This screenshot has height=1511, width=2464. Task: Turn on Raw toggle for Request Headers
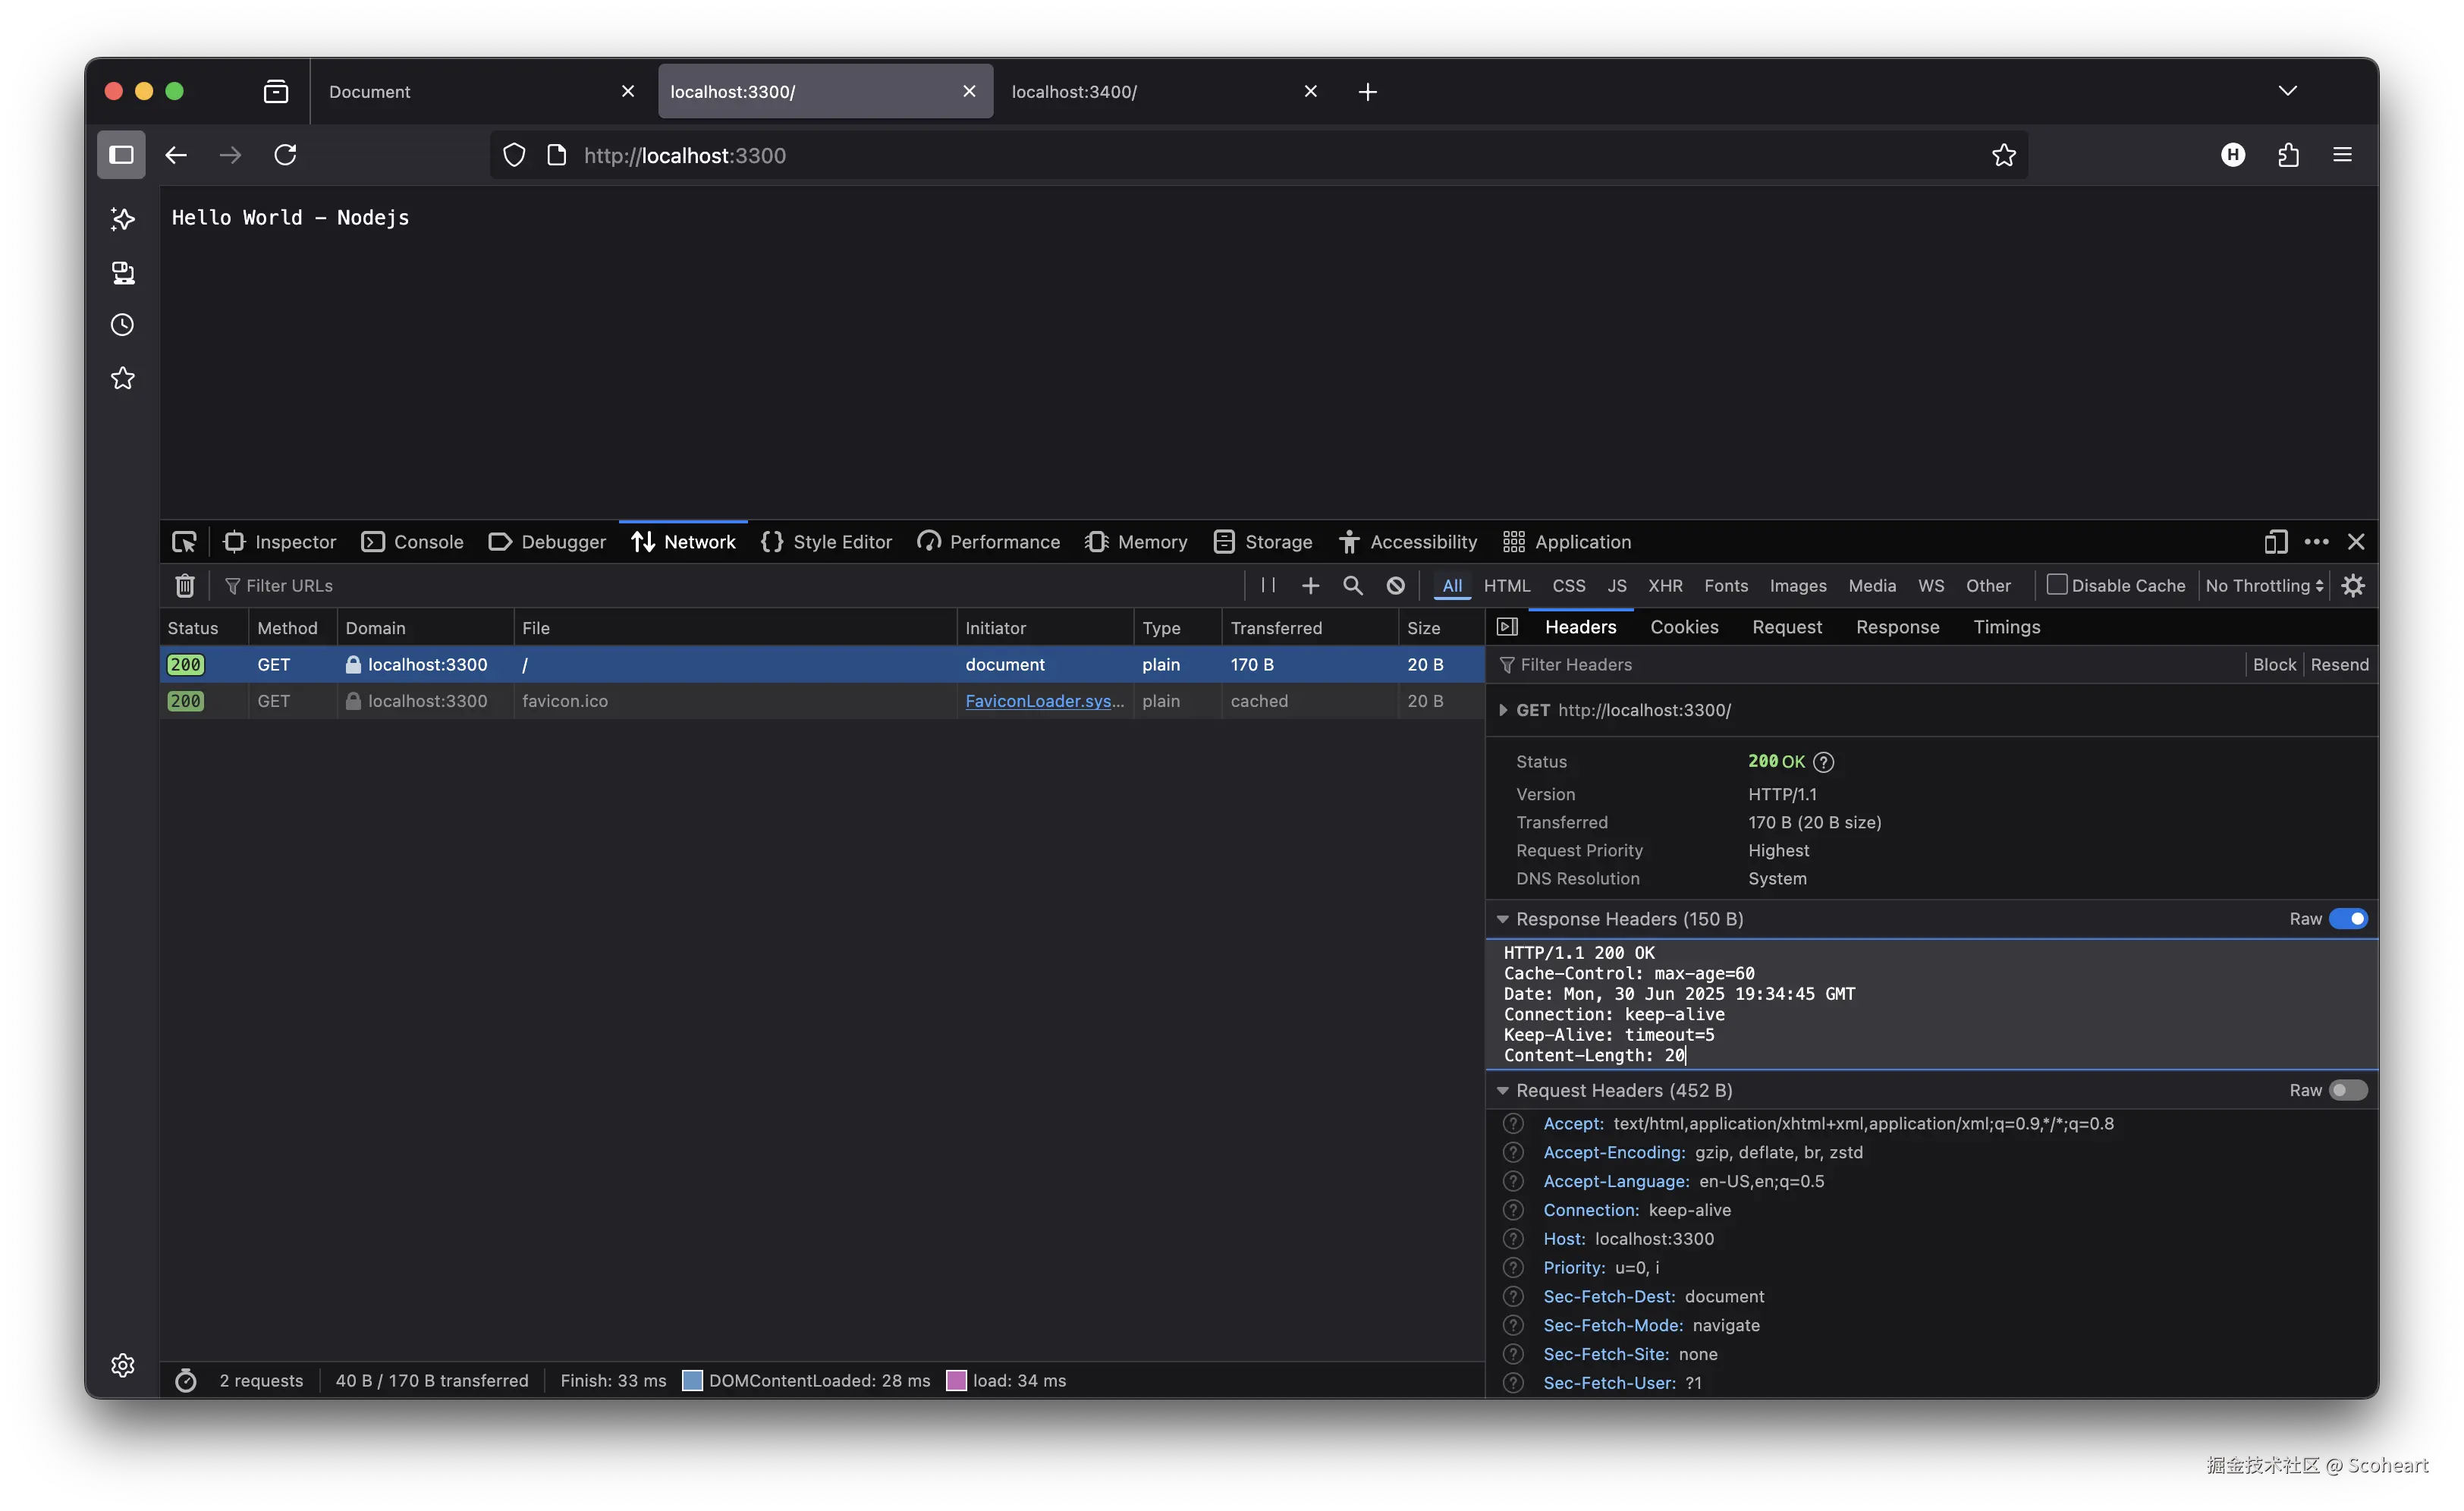tap(2347, 1090)
